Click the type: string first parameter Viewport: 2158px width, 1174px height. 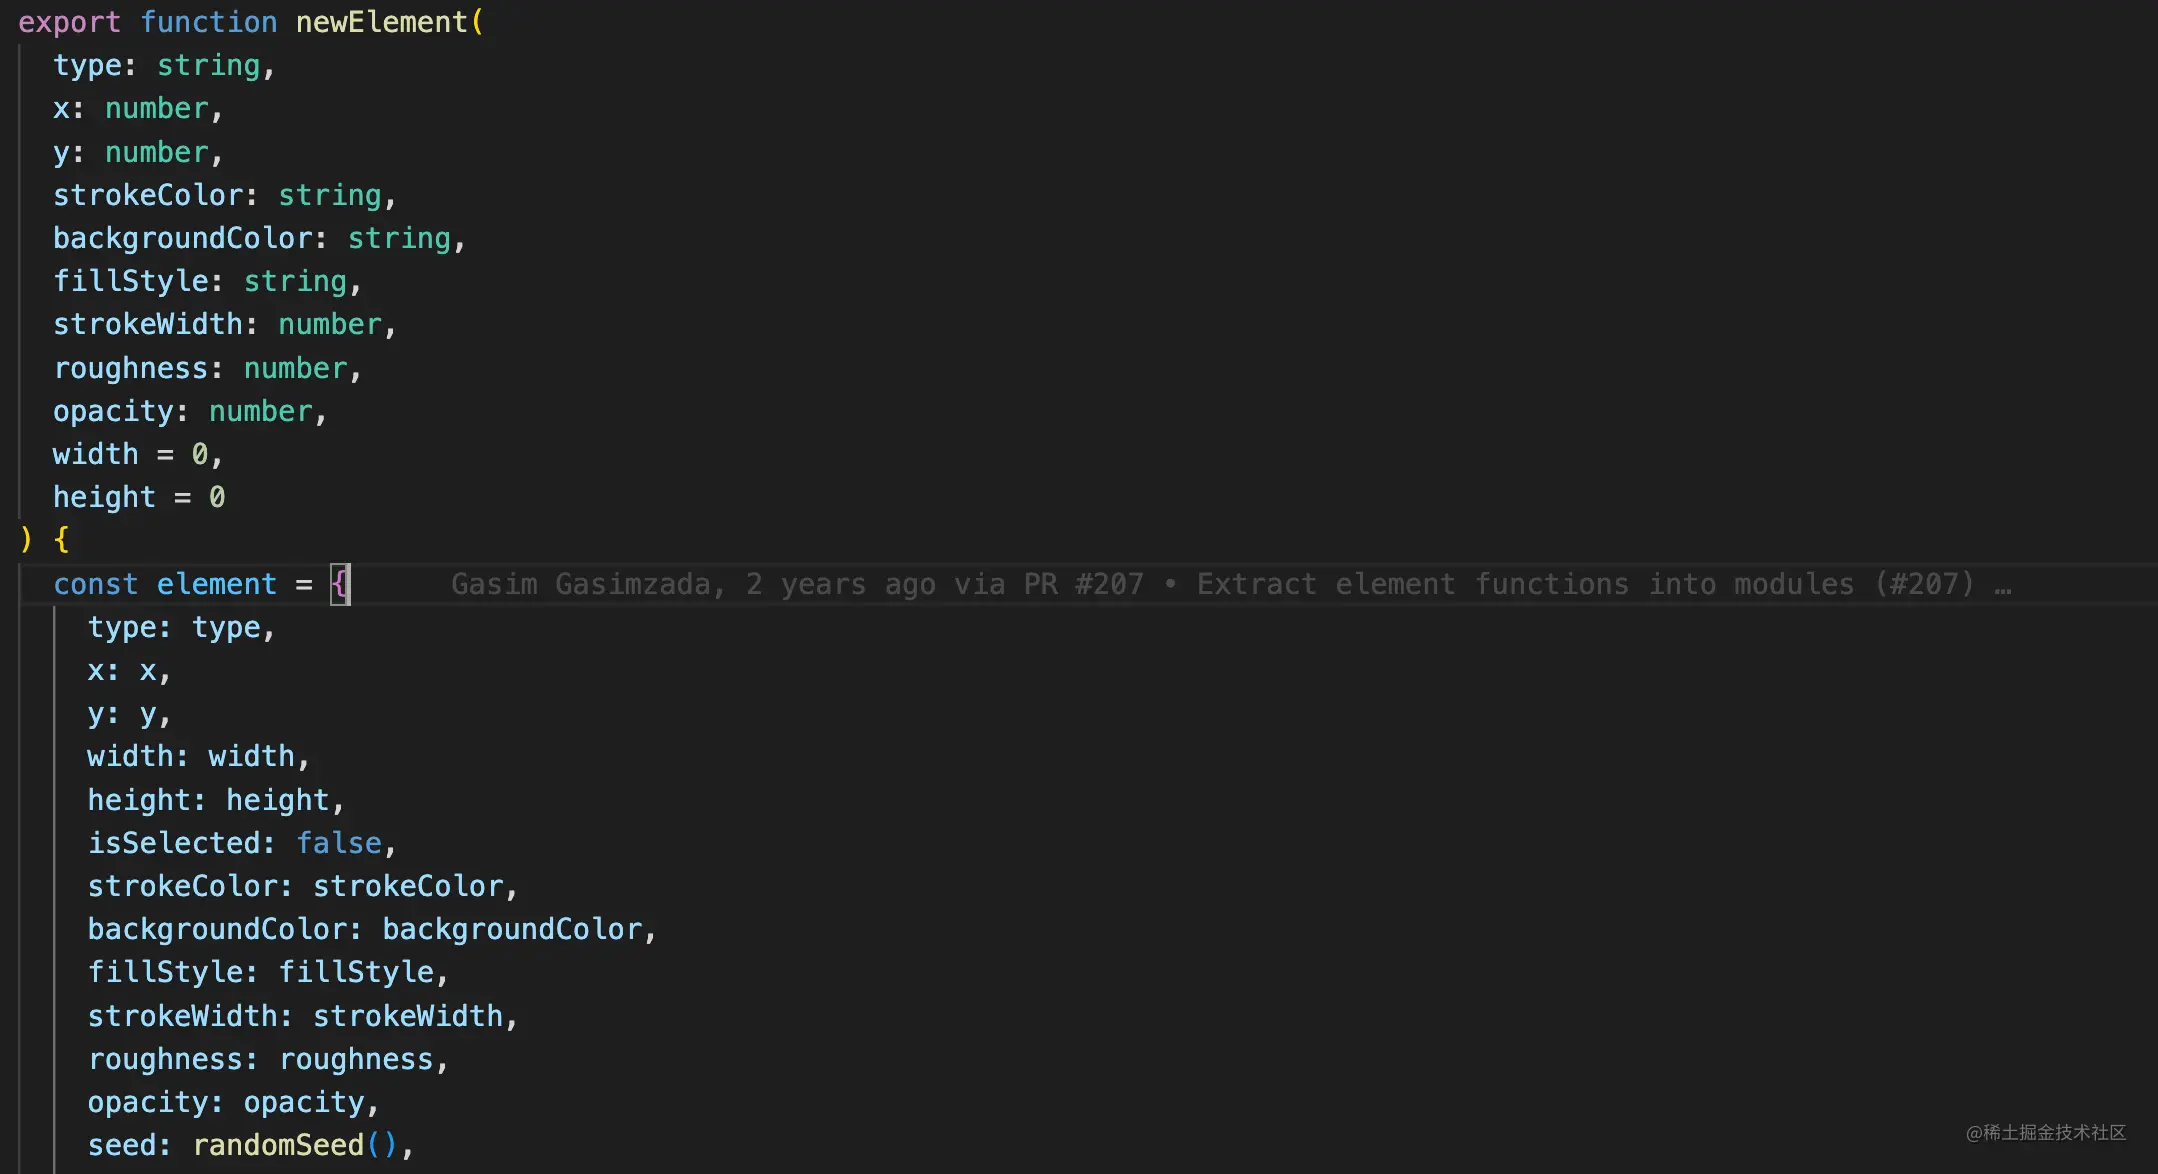(x=156, y=65)
